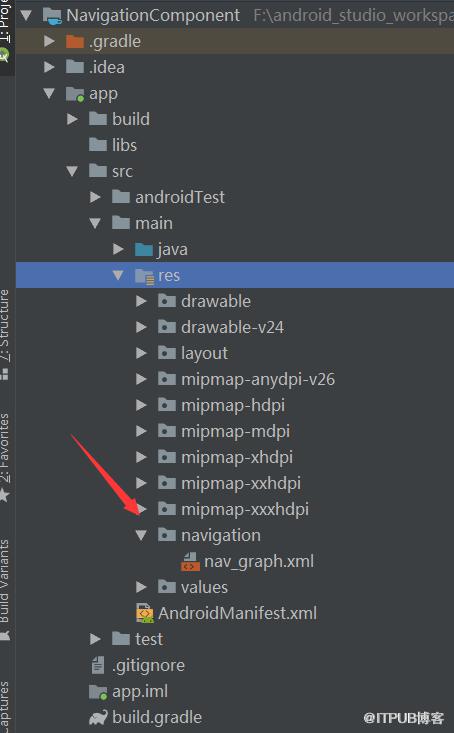Click the values folder icon
Screen dimensions: 454x733
(166, 587)
